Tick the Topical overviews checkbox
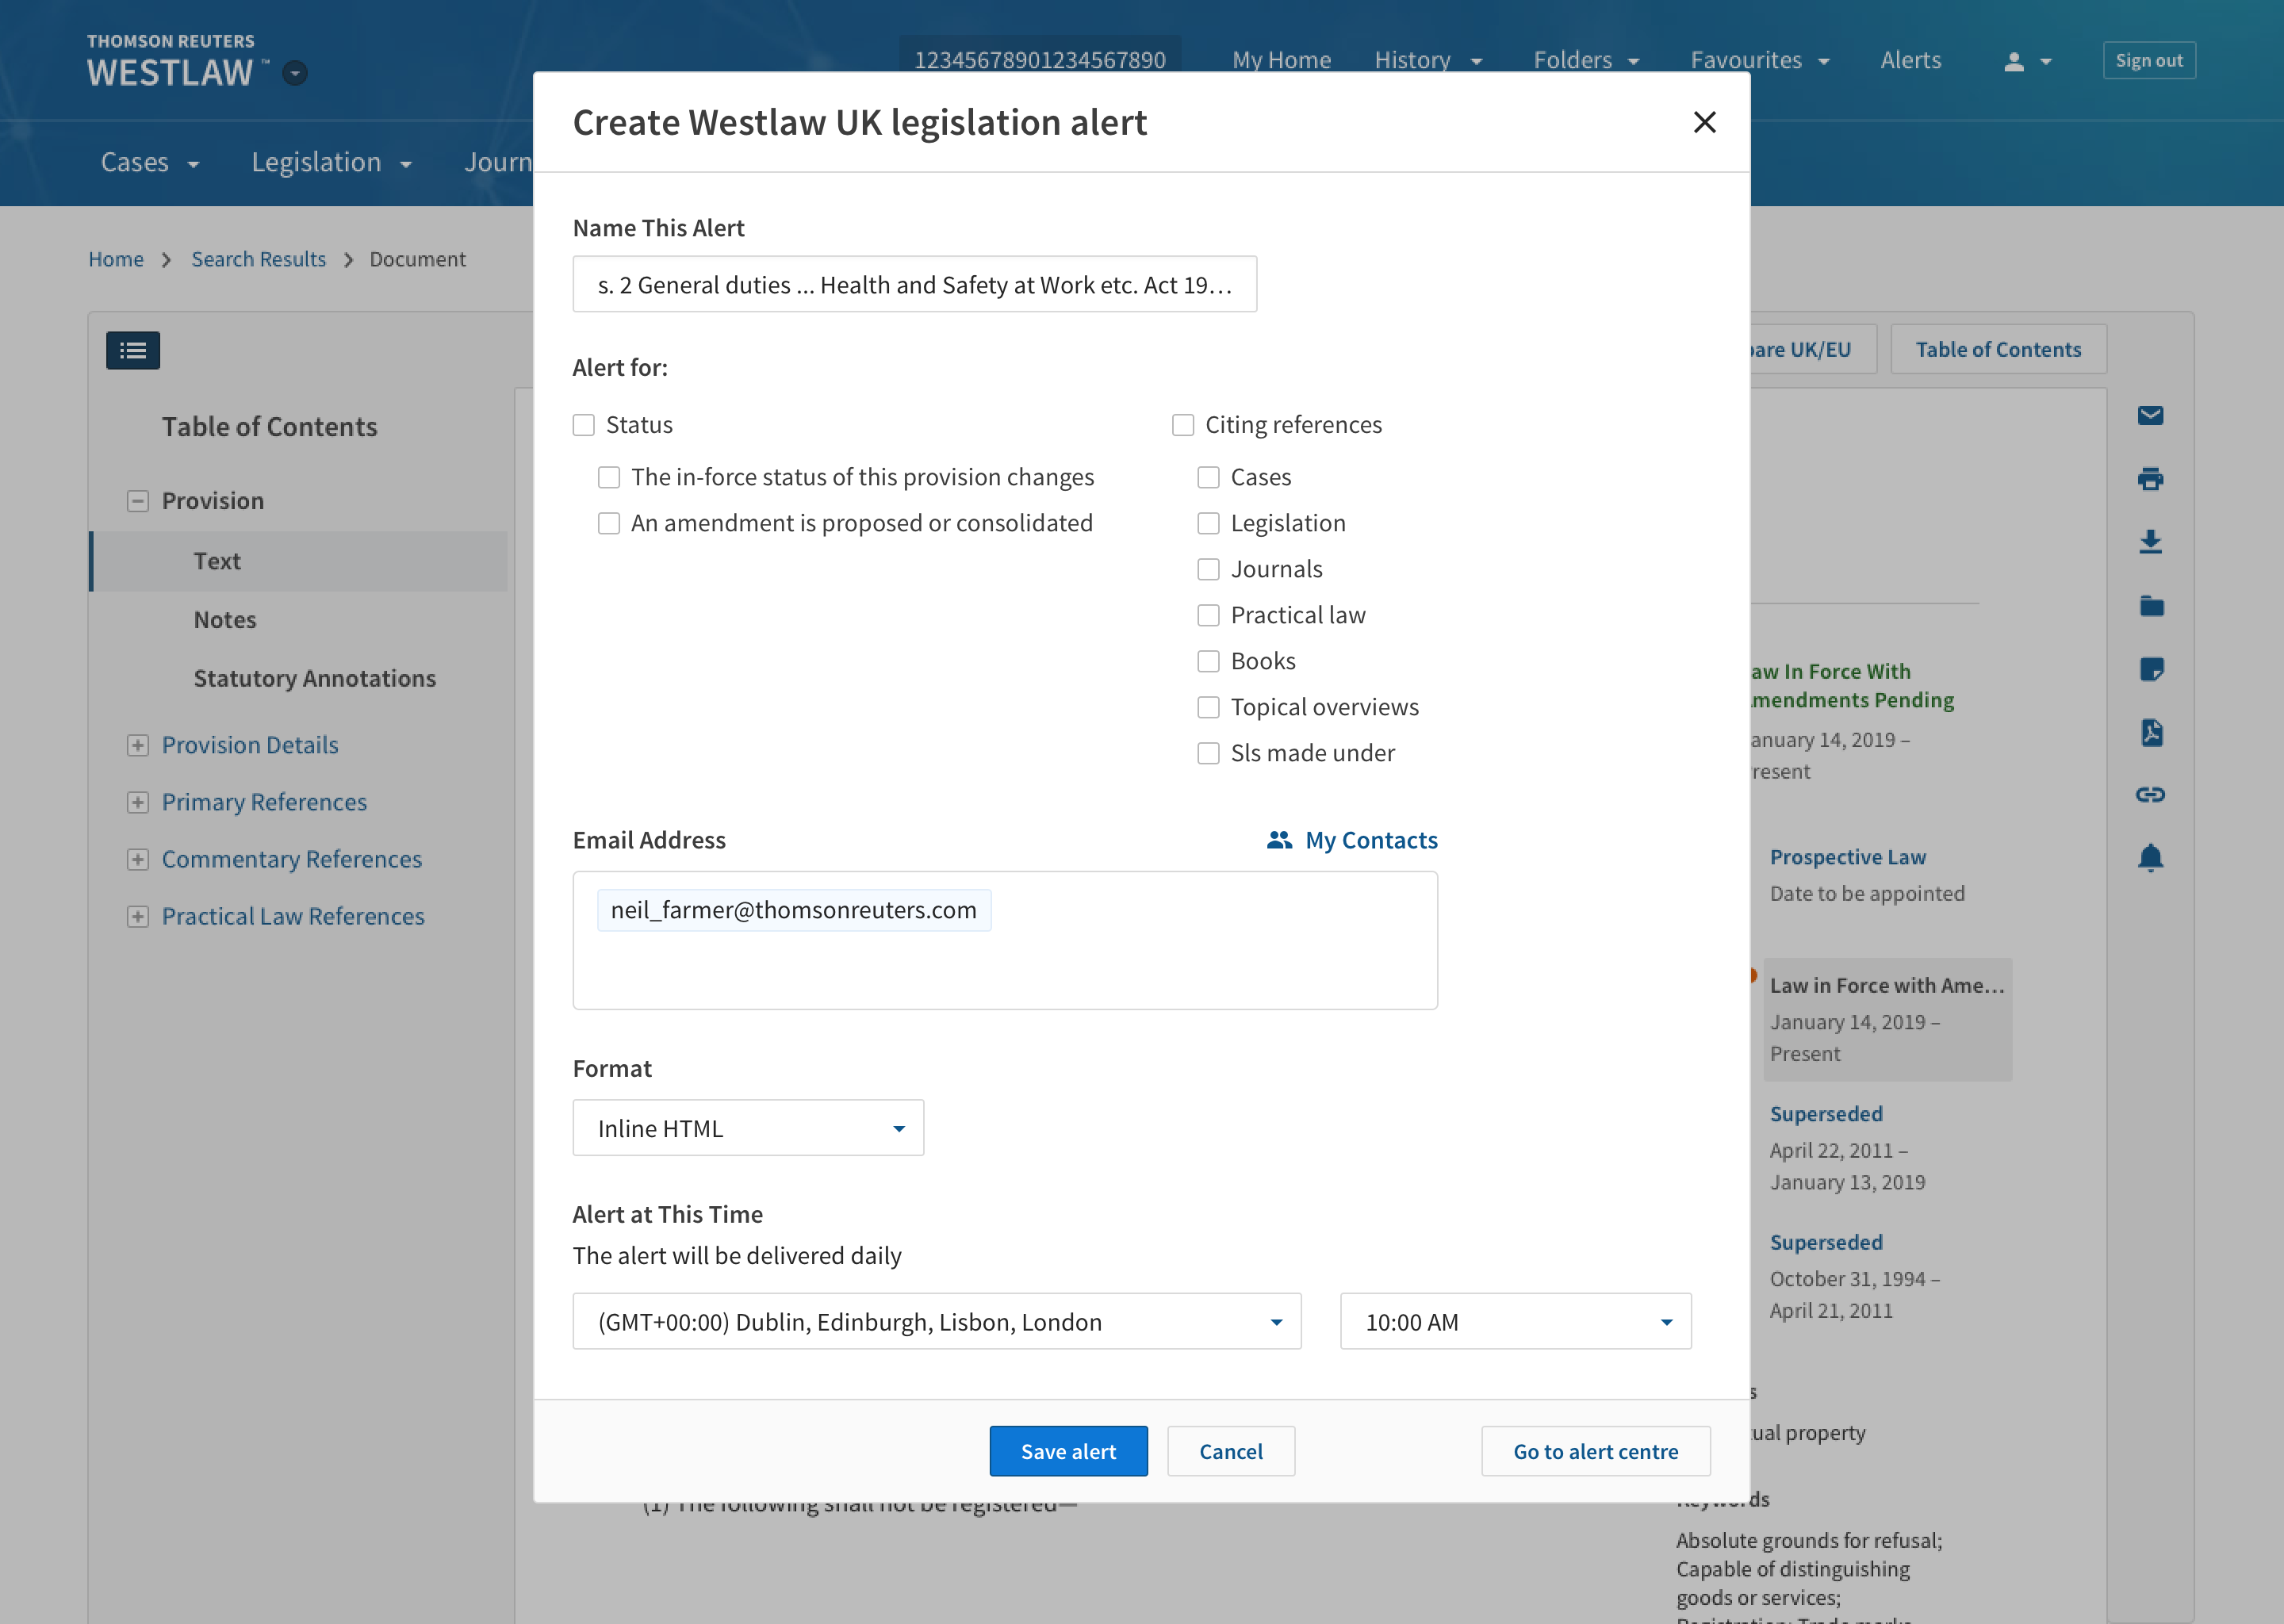 click(x=1209, y=707)
